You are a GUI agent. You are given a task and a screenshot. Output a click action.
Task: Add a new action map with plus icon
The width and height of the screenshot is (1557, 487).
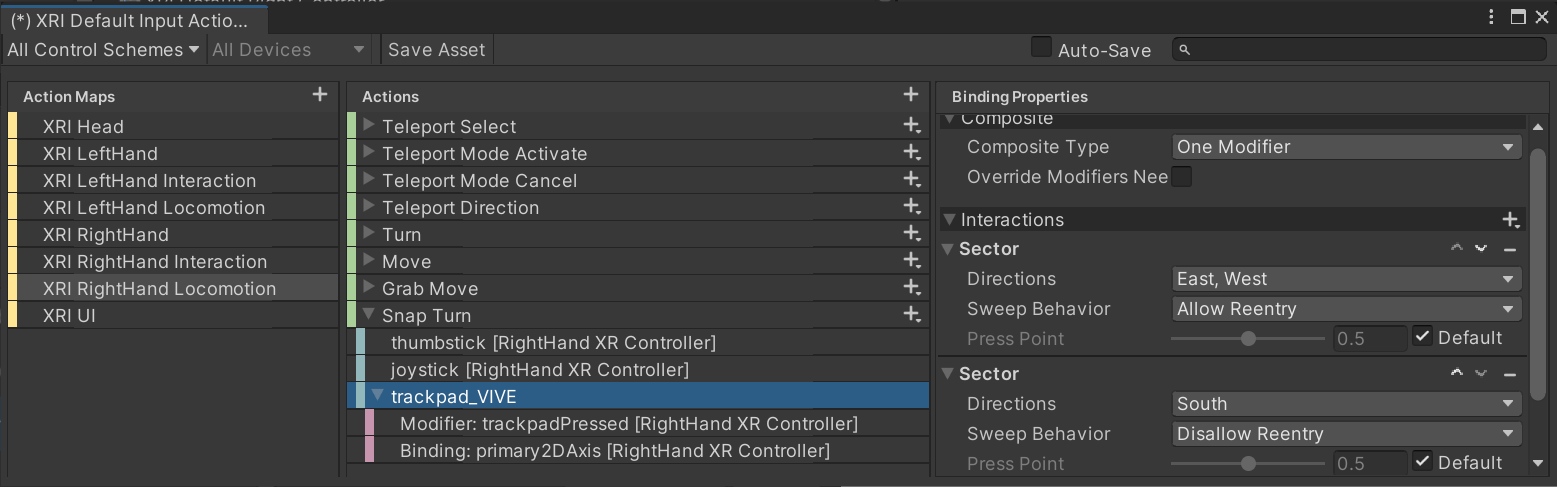(x=320, y=95)
